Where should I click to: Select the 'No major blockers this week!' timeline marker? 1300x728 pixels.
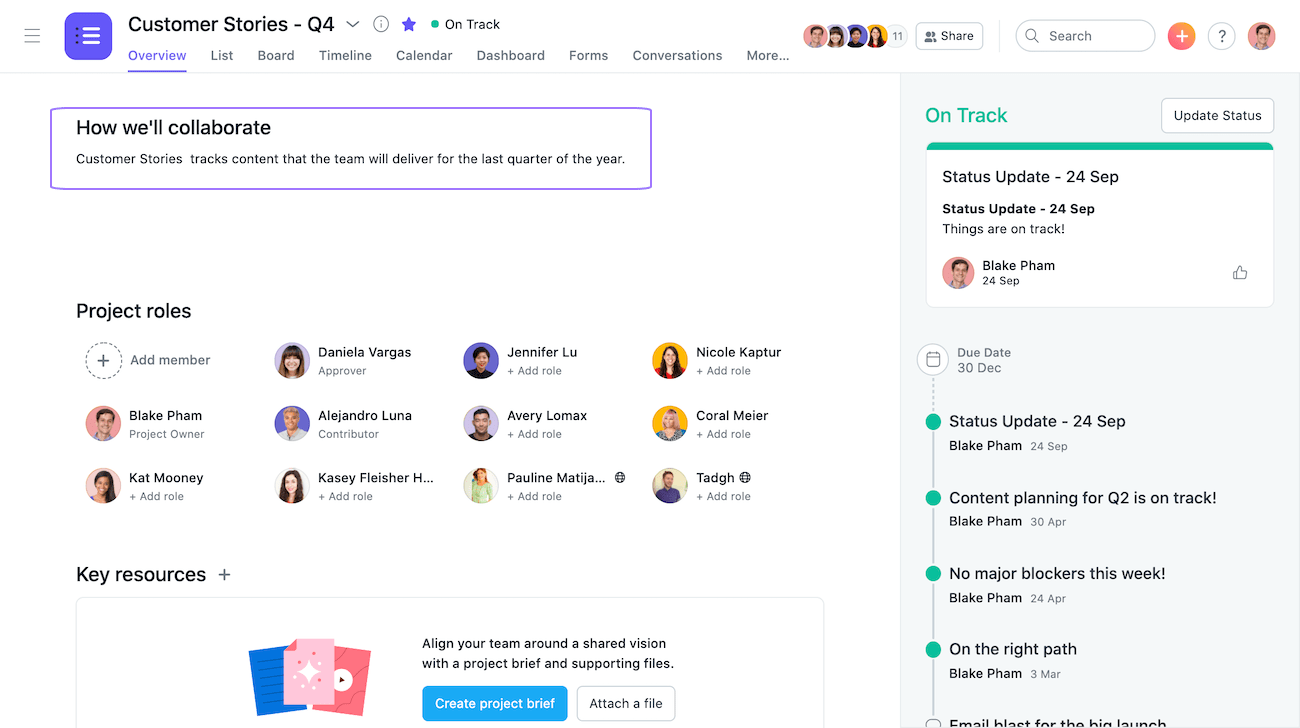(x=933, y=574)
